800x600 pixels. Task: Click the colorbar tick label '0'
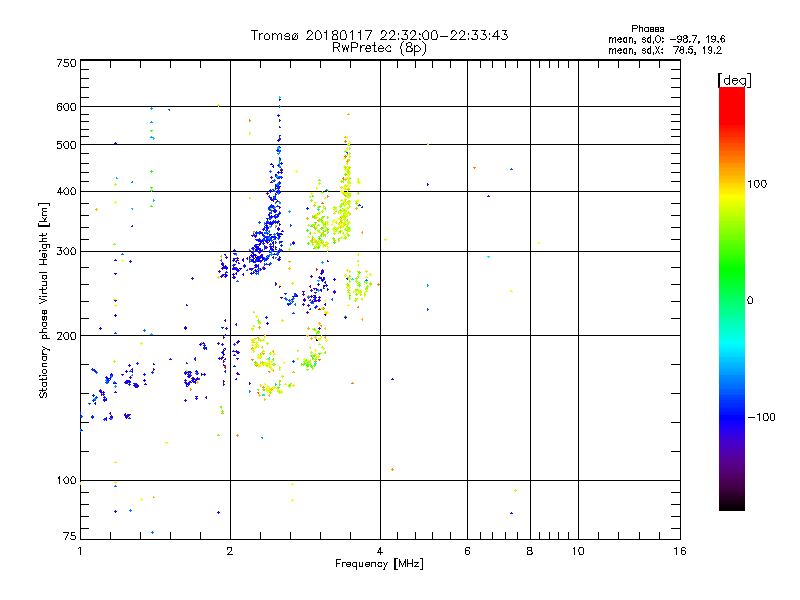(749, 301)
